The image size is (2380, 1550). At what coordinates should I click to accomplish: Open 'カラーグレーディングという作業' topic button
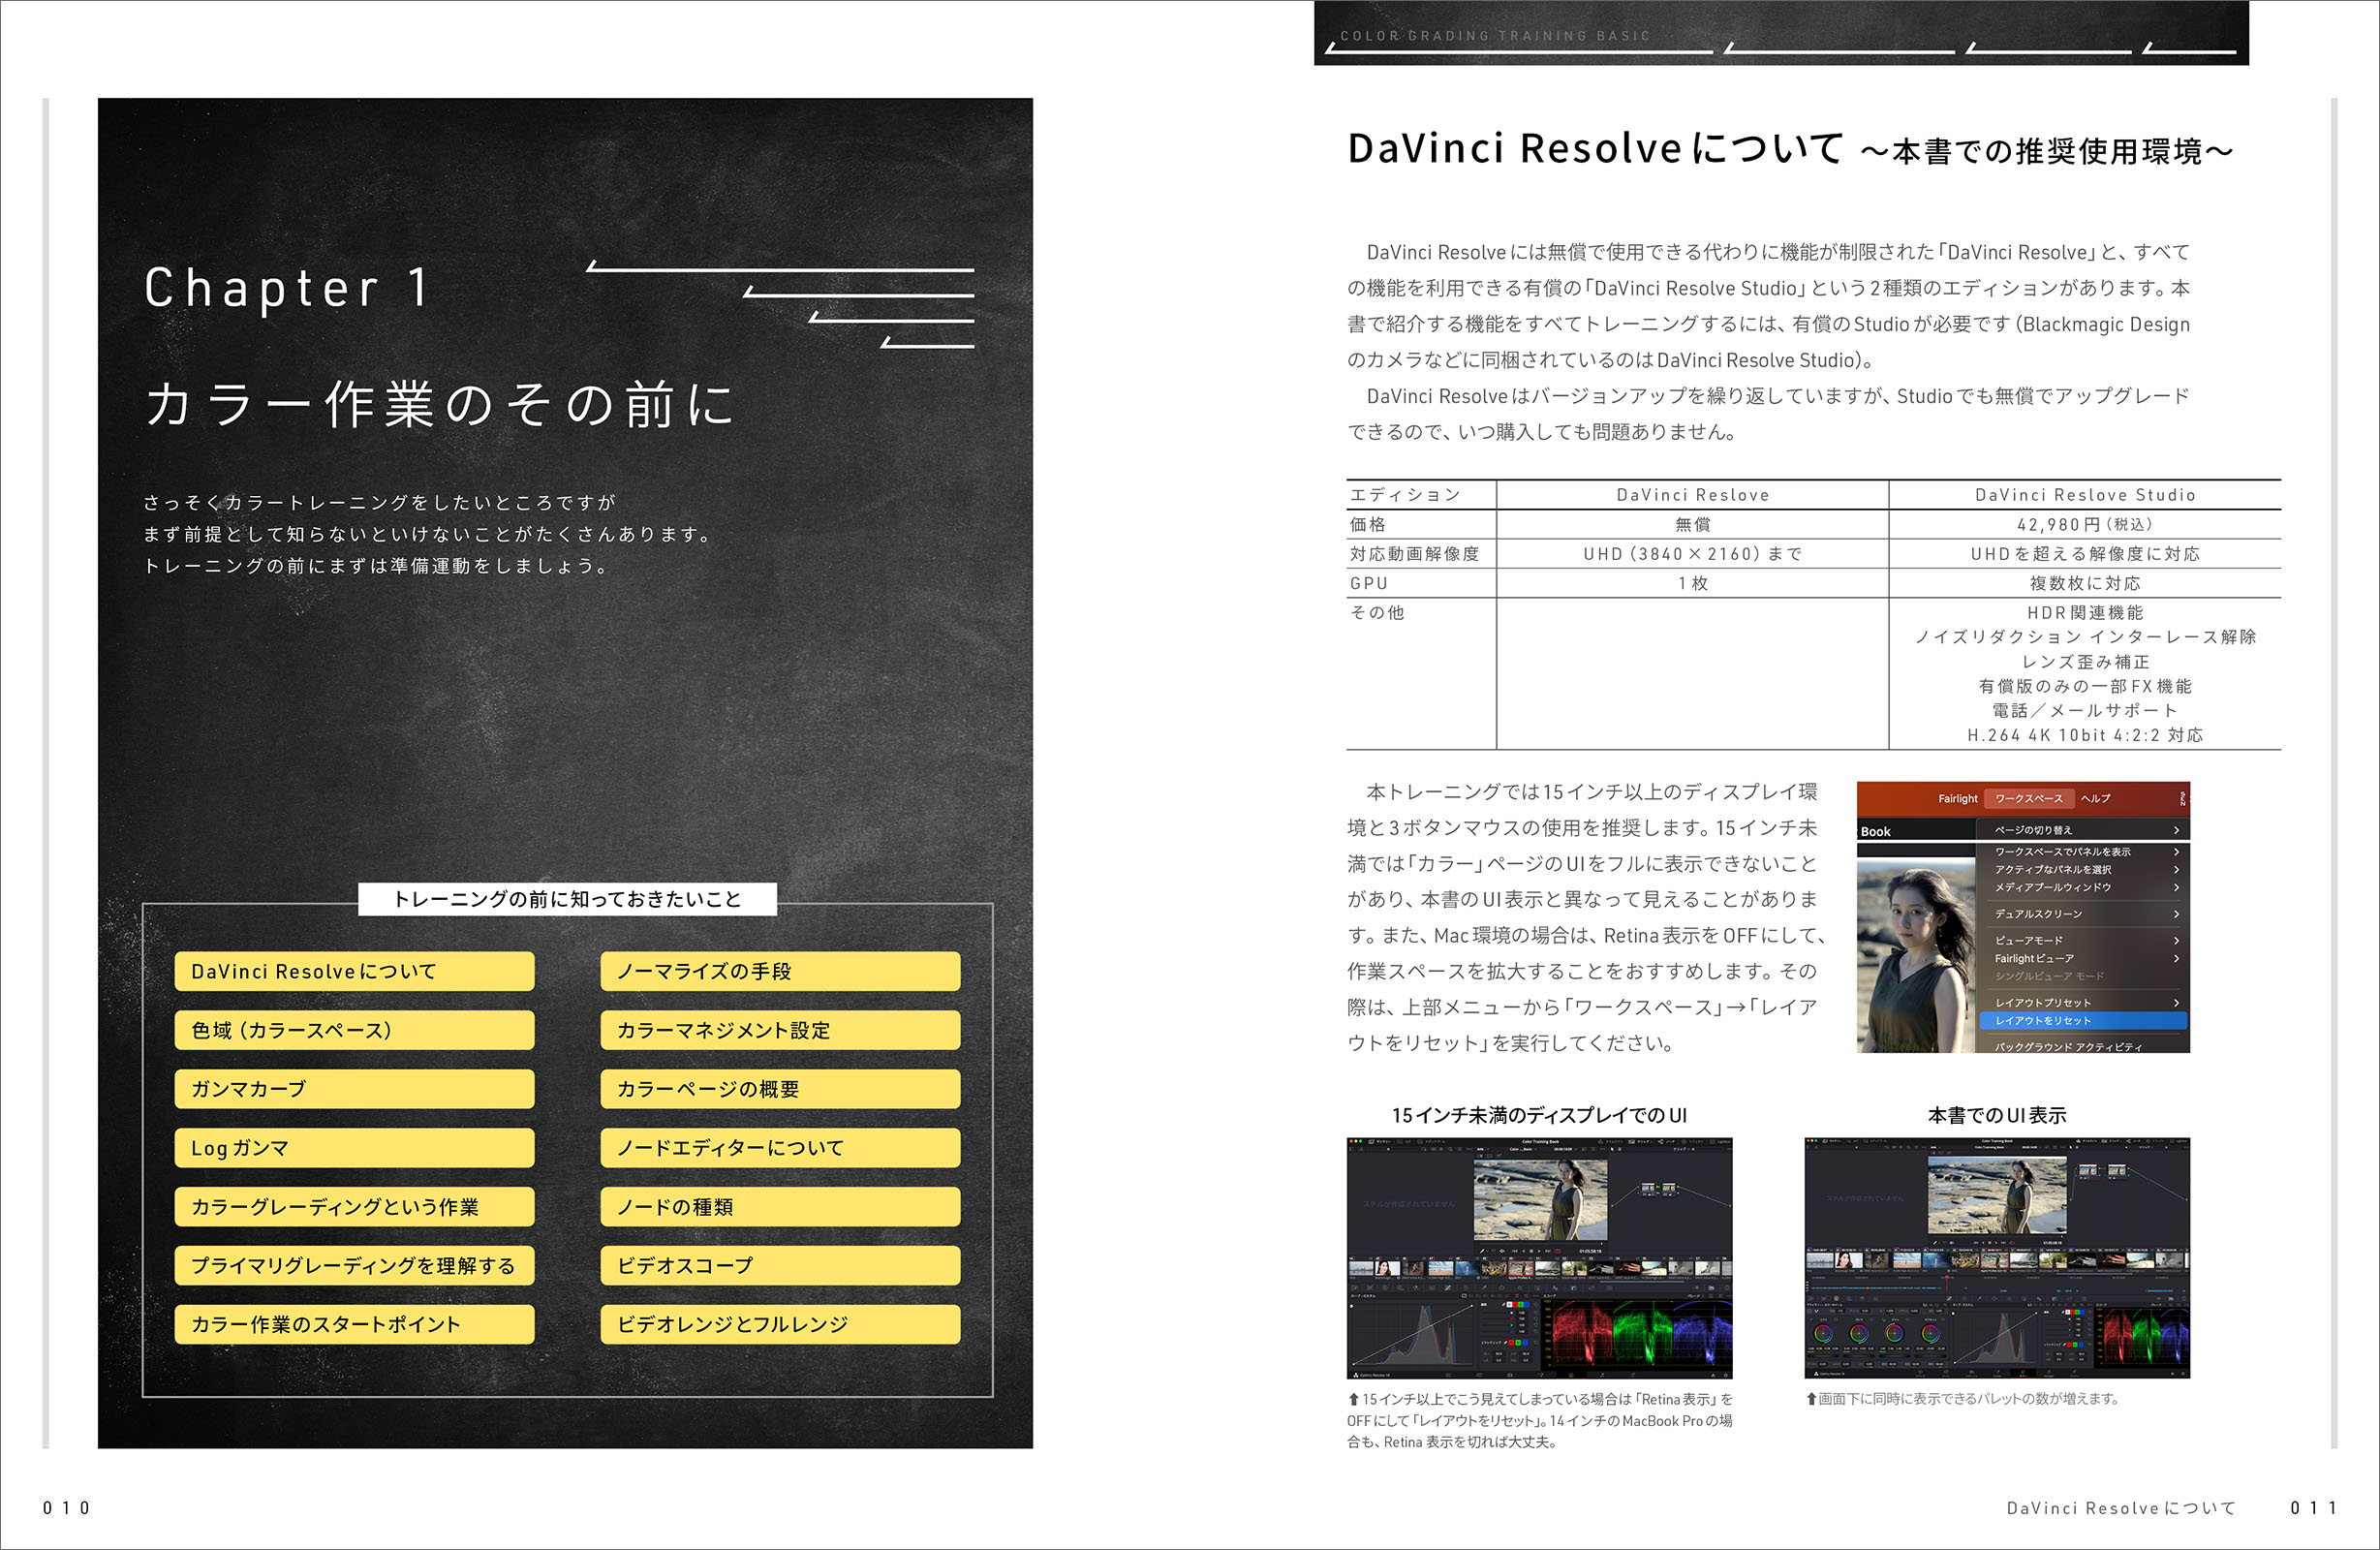tap(354, 1207)
